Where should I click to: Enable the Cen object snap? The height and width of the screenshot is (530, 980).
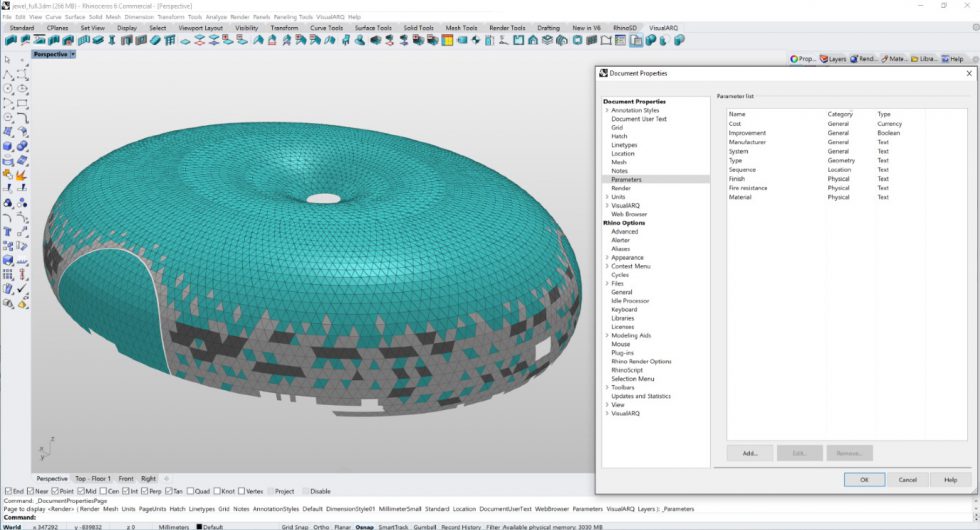click(102, 491)
